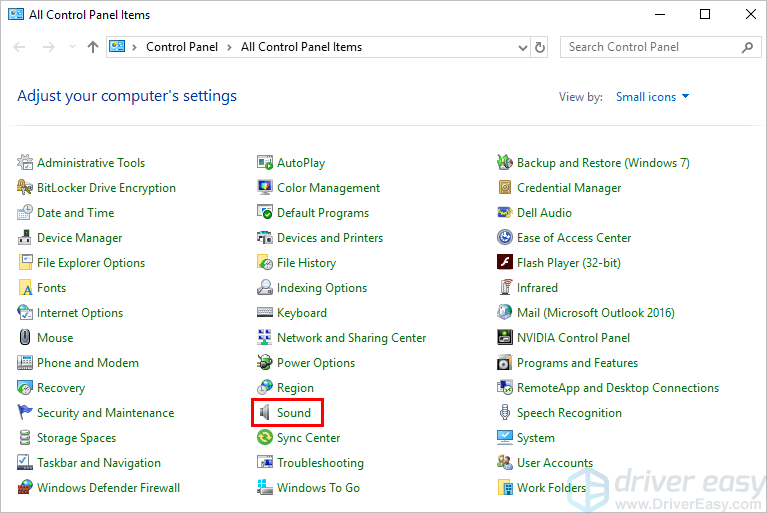The height and width of the screenshot is (513, 767).
Task: Click the Search Control Panel field
Action: (650, 47)
